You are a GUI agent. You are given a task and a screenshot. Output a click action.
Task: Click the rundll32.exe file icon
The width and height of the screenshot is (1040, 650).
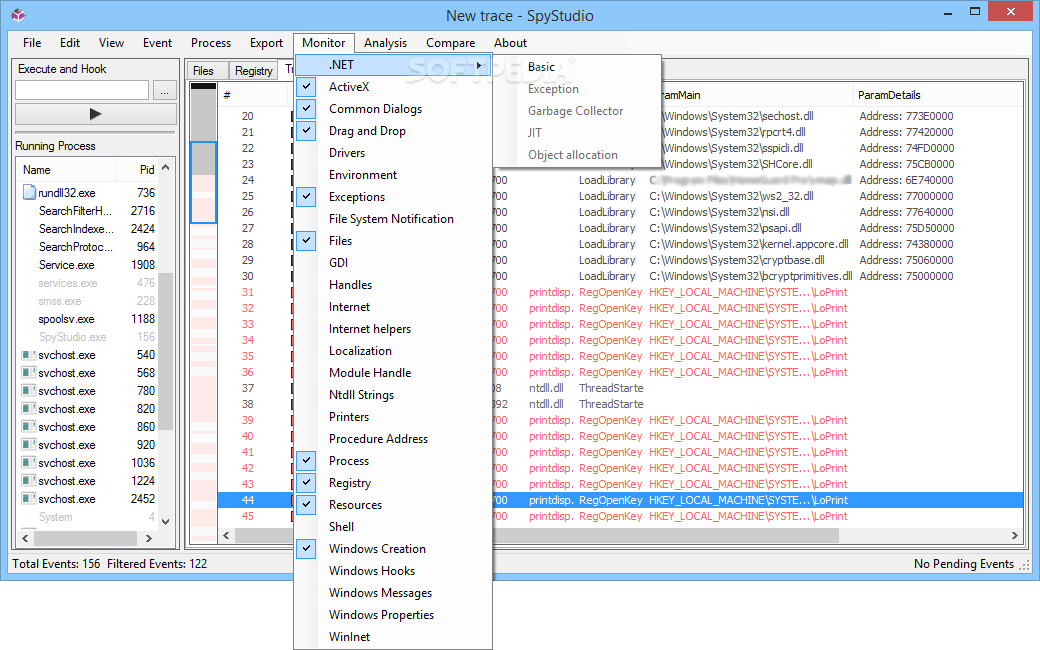pos(29,192)
